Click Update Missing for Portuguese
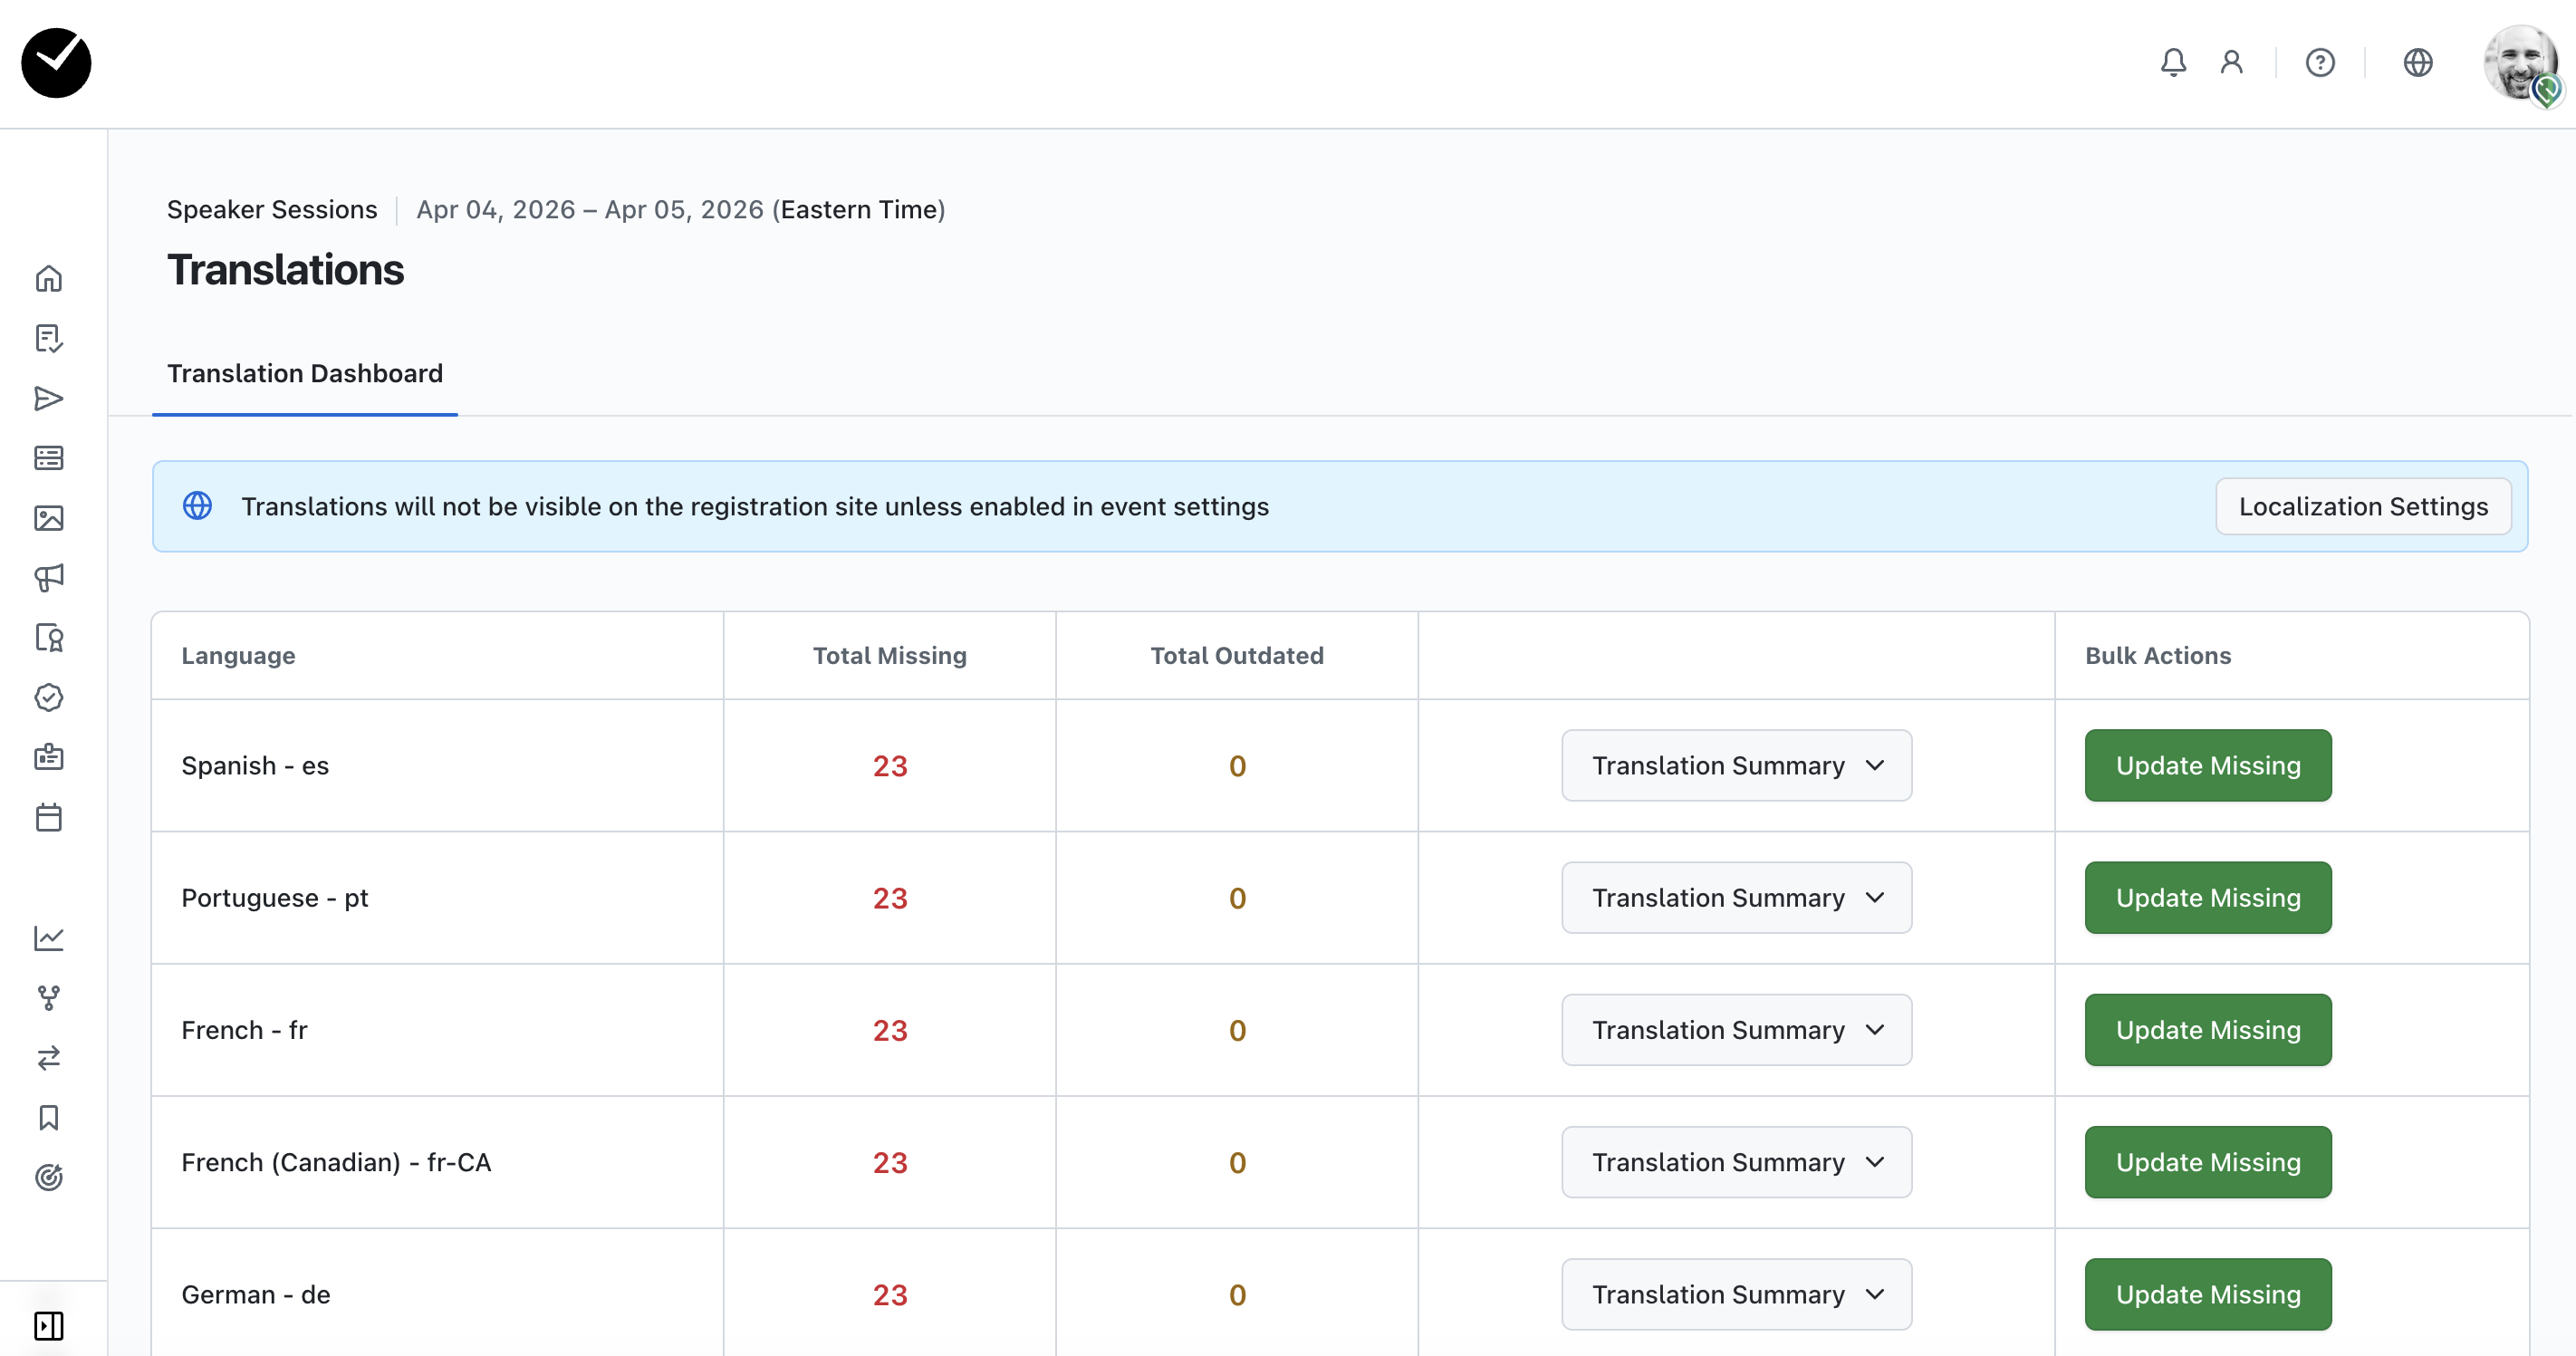Viewport: 2576px width, 1356px height. [x=2207, y=898]
